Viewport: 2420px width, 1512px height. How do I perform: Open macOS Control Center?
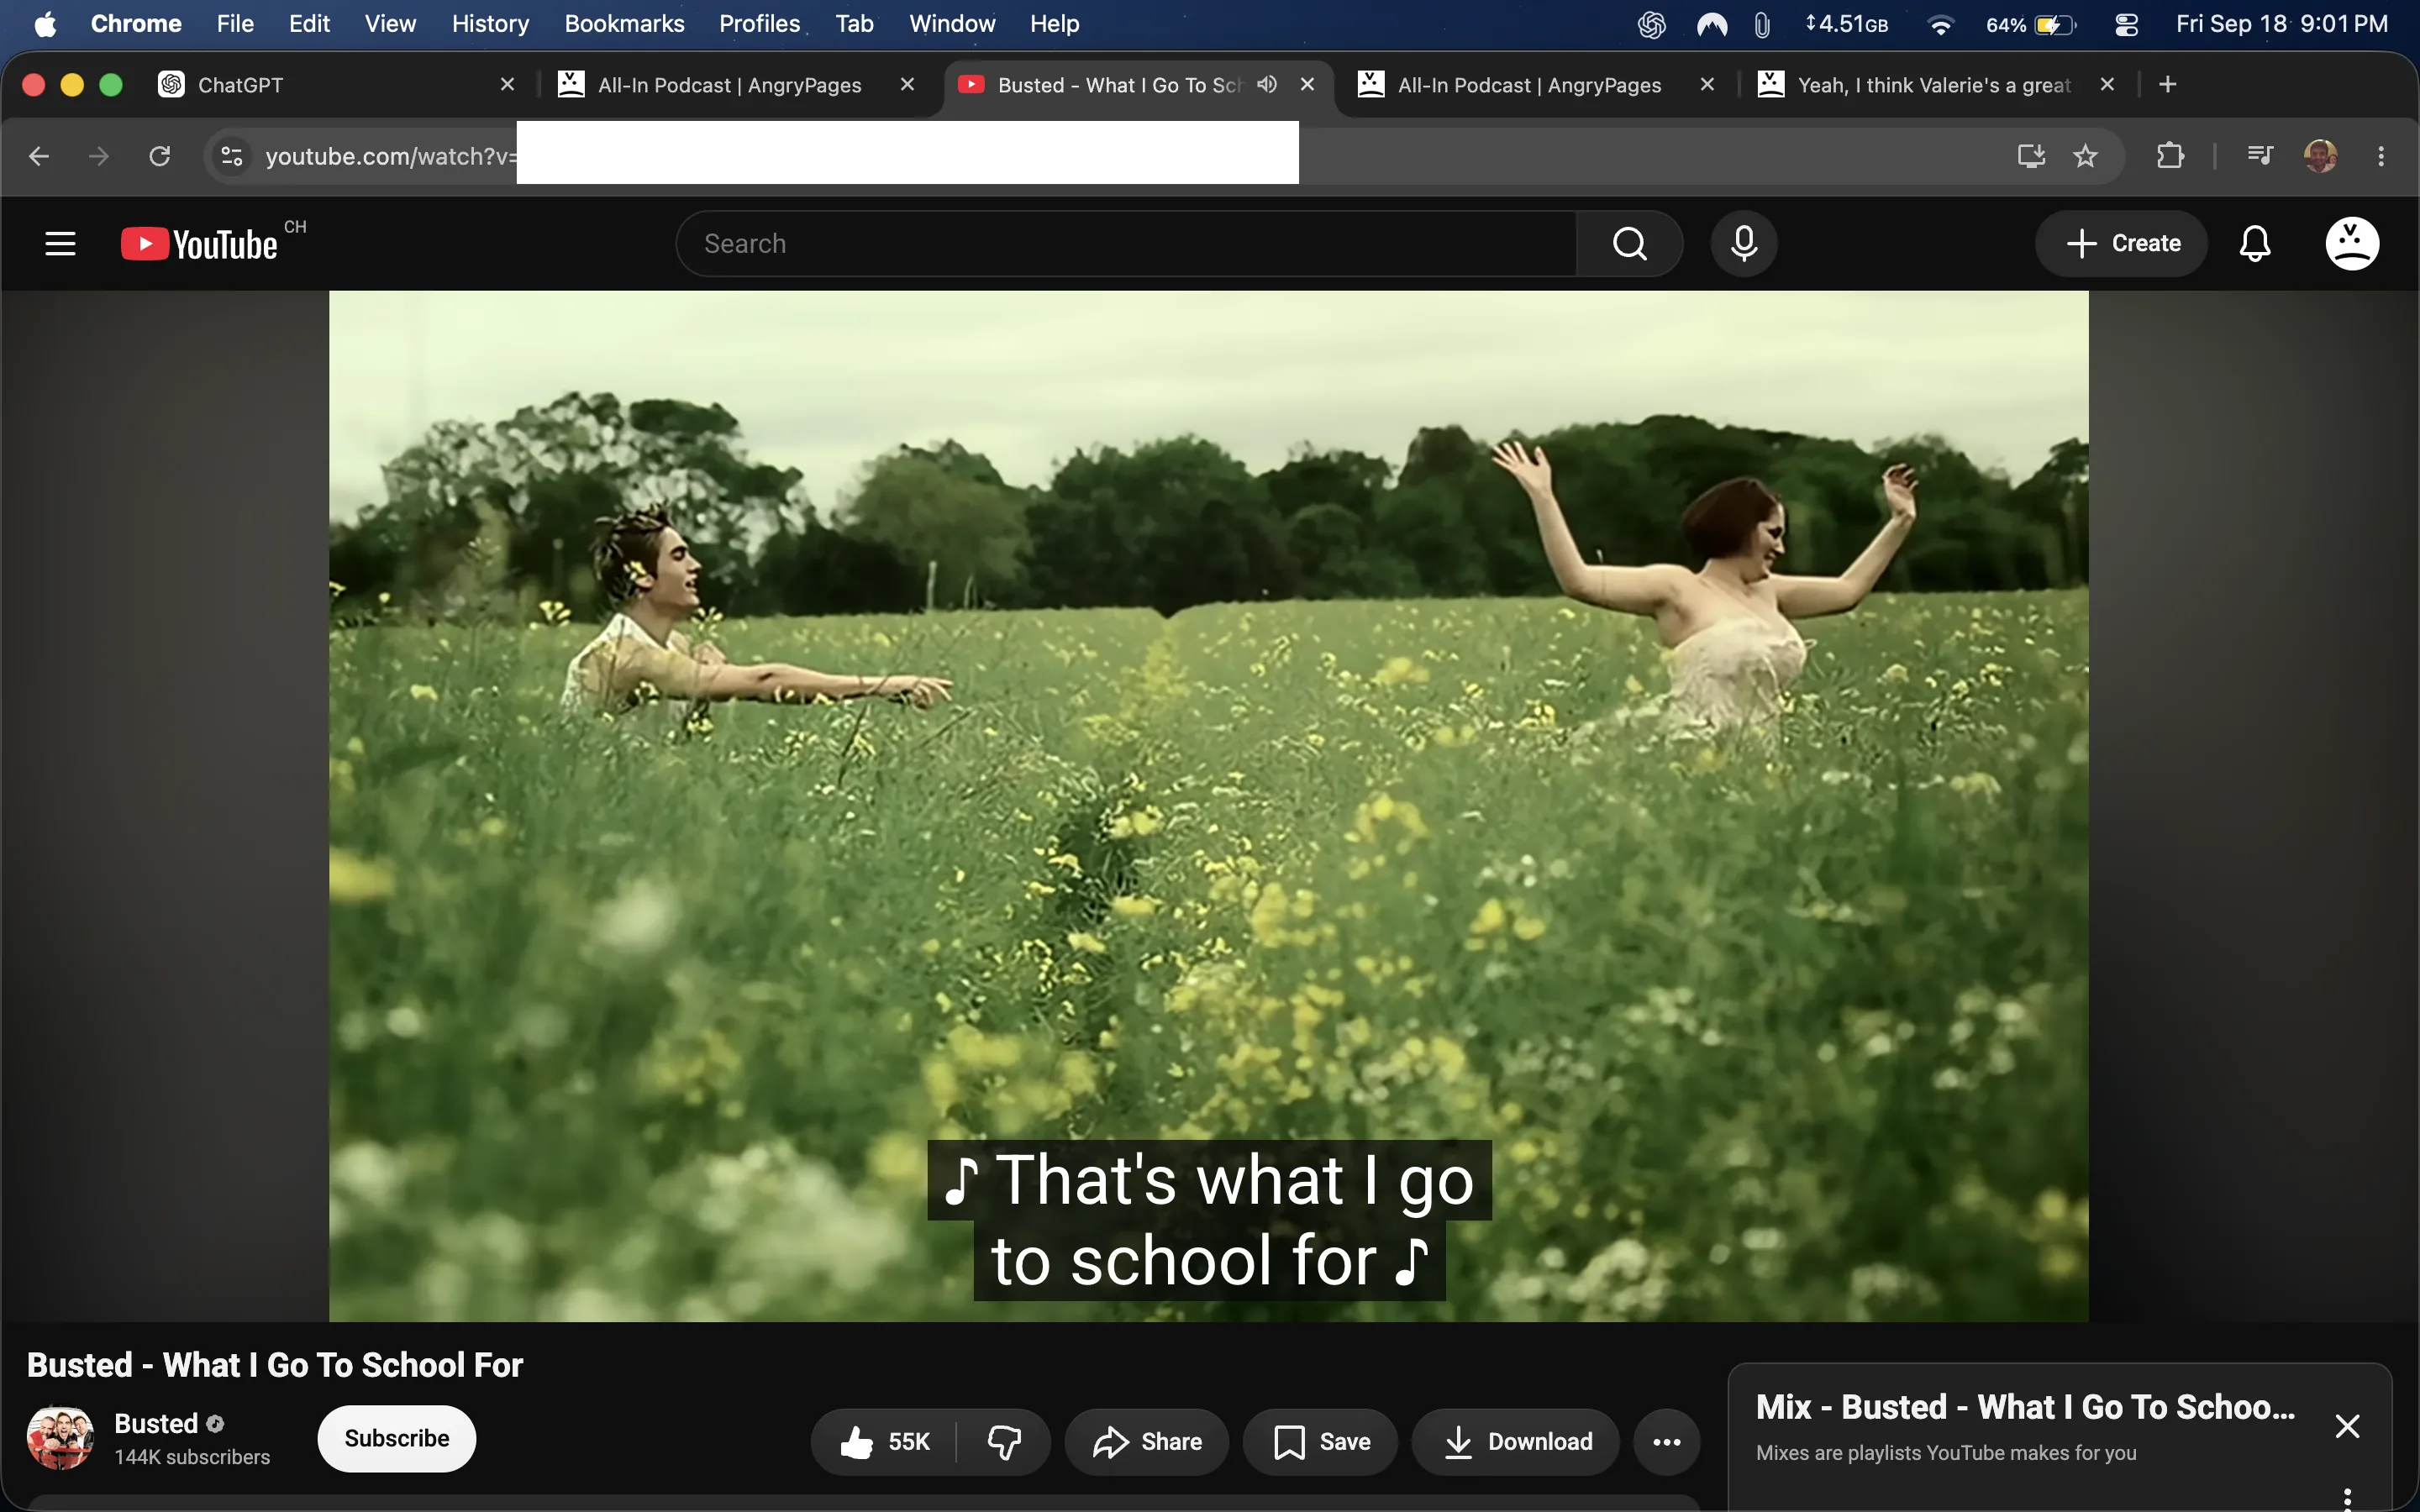coord(2126,25)
